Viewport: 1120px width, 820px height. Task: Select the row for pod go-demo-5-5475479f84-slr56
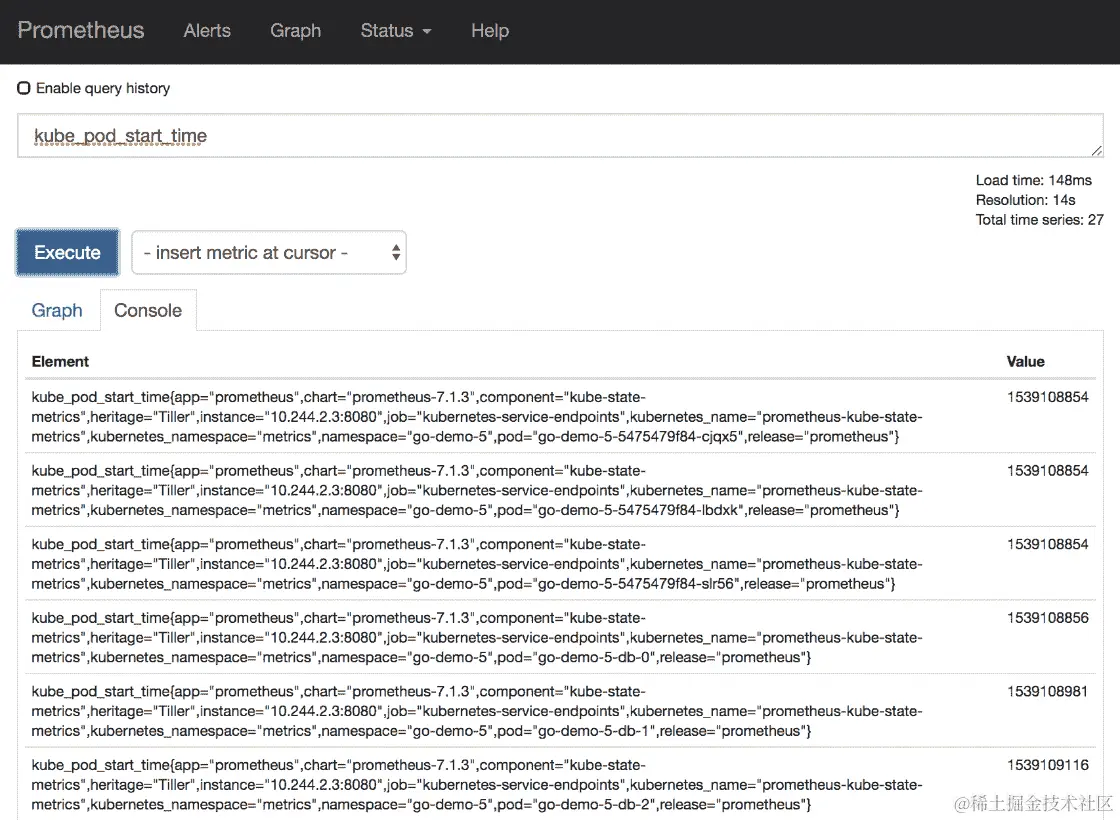560,564
